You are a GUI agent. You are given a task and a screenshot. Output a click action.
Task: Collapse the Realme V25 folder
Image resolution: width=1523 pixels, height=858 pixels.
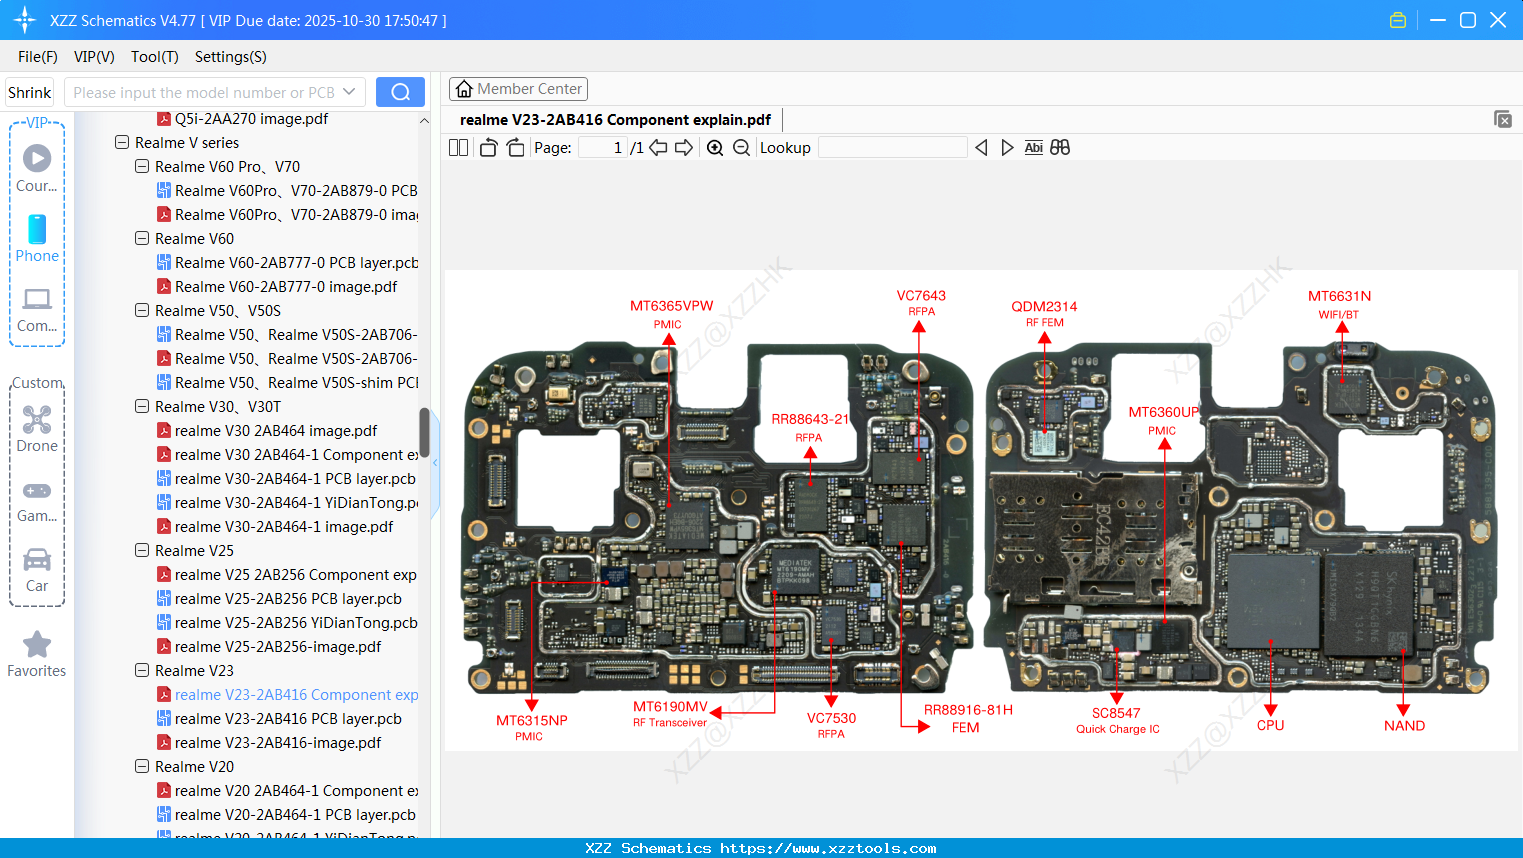click(x=142, y=551)
